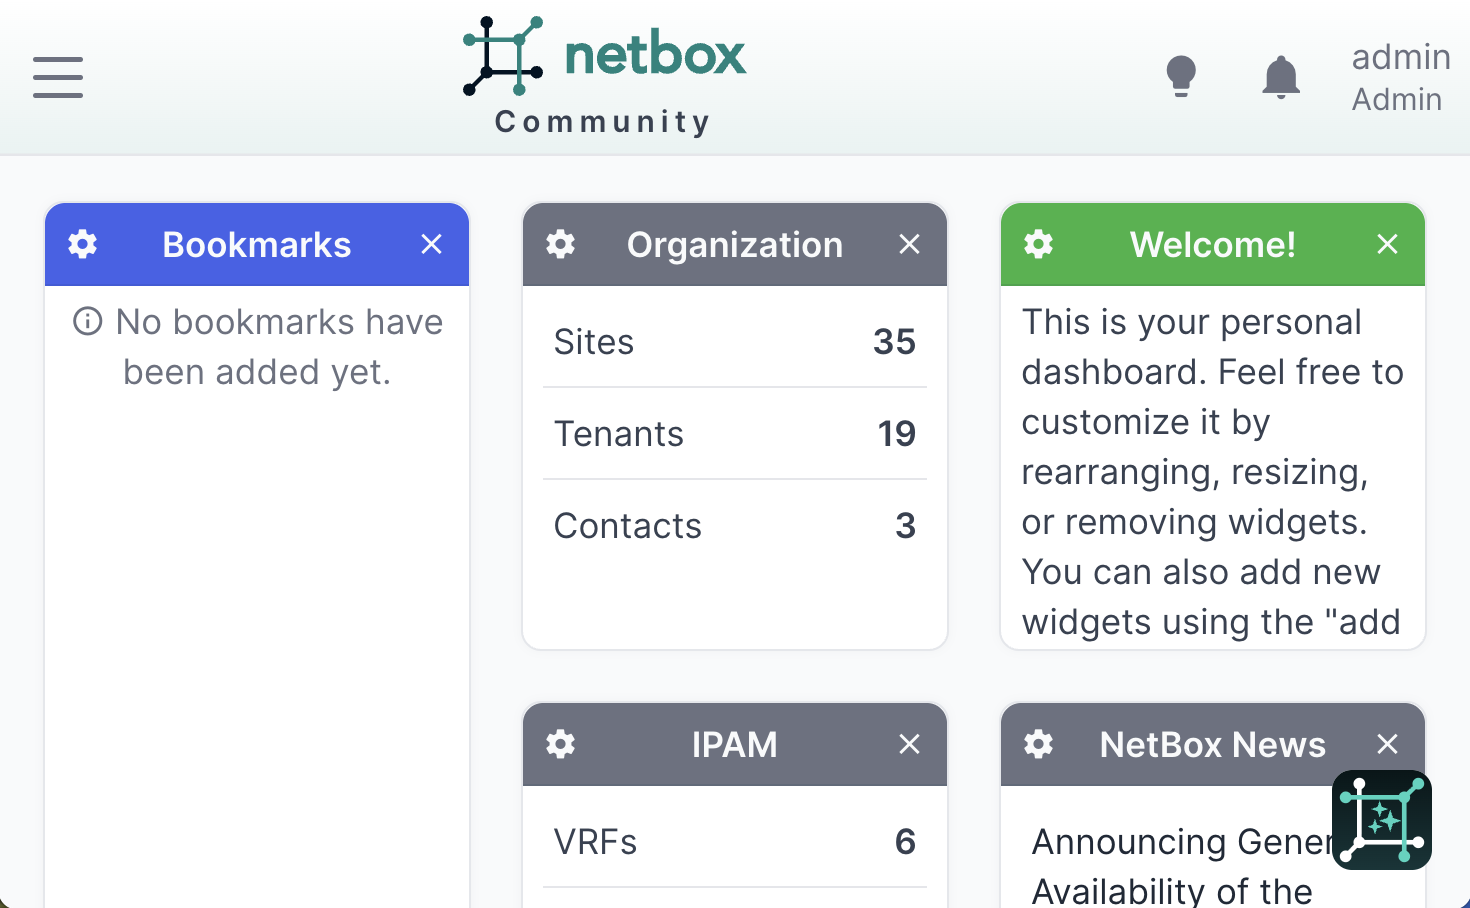Click the NetBox Community logo
The image size is (1470, 908).
[x=604, y=76]
